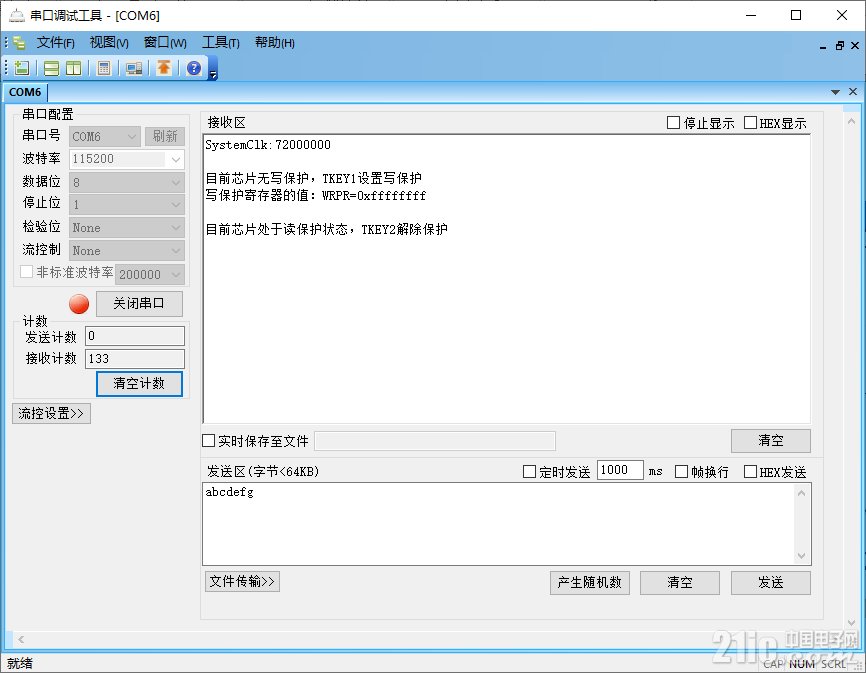Click the 产生随机数 button
This screenshot has width=866, height=673.
(590, 582)
